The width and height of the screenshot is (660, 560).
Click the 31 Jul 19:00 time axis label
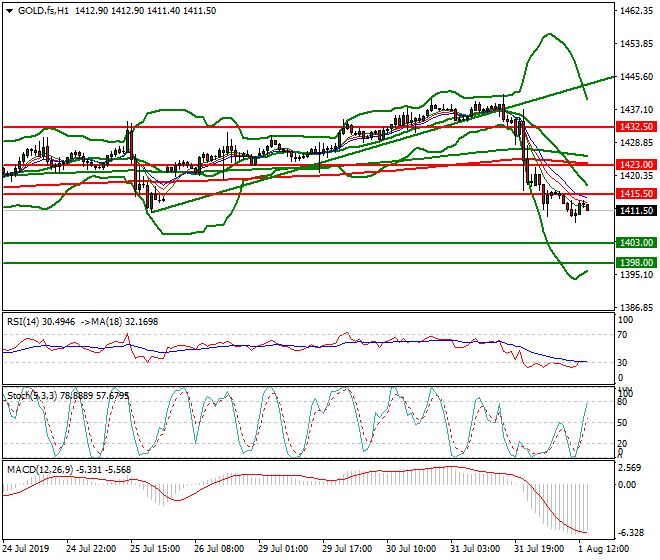(540, 549)
